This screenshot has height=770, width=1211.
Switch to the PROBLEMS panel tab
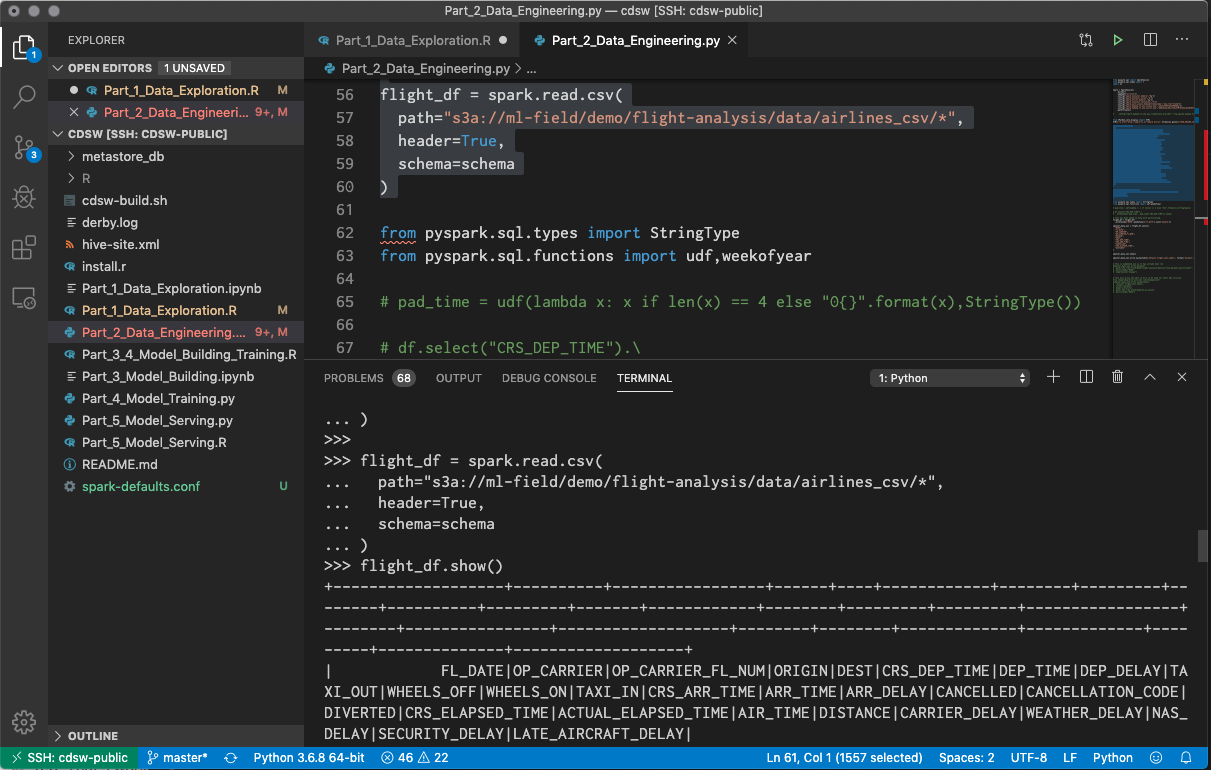tap(354, 378)
